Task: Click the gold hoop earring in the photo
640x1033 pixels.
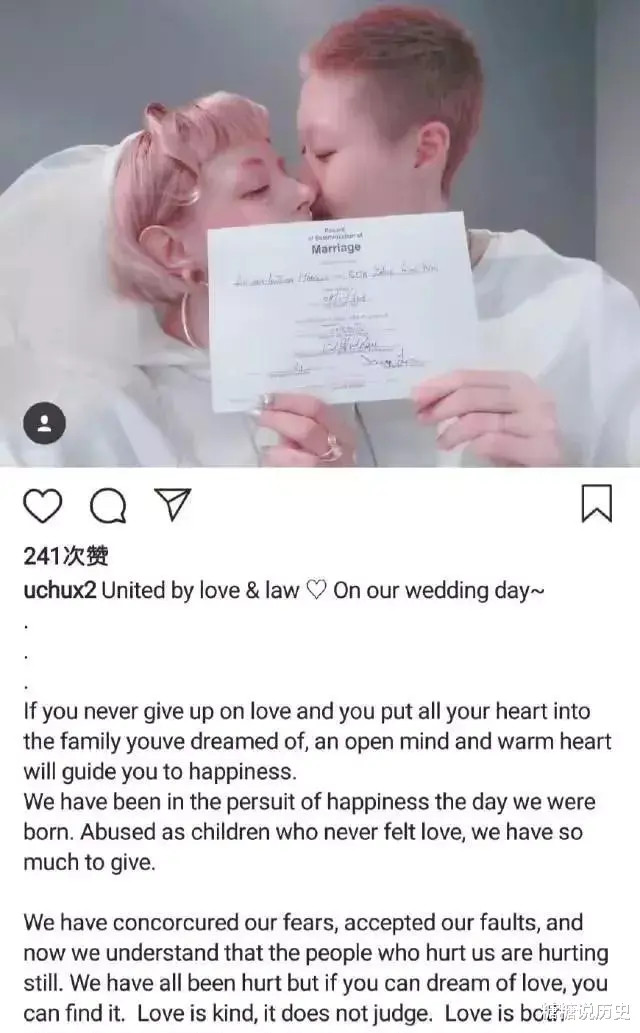Action: (x=189, y=320)
